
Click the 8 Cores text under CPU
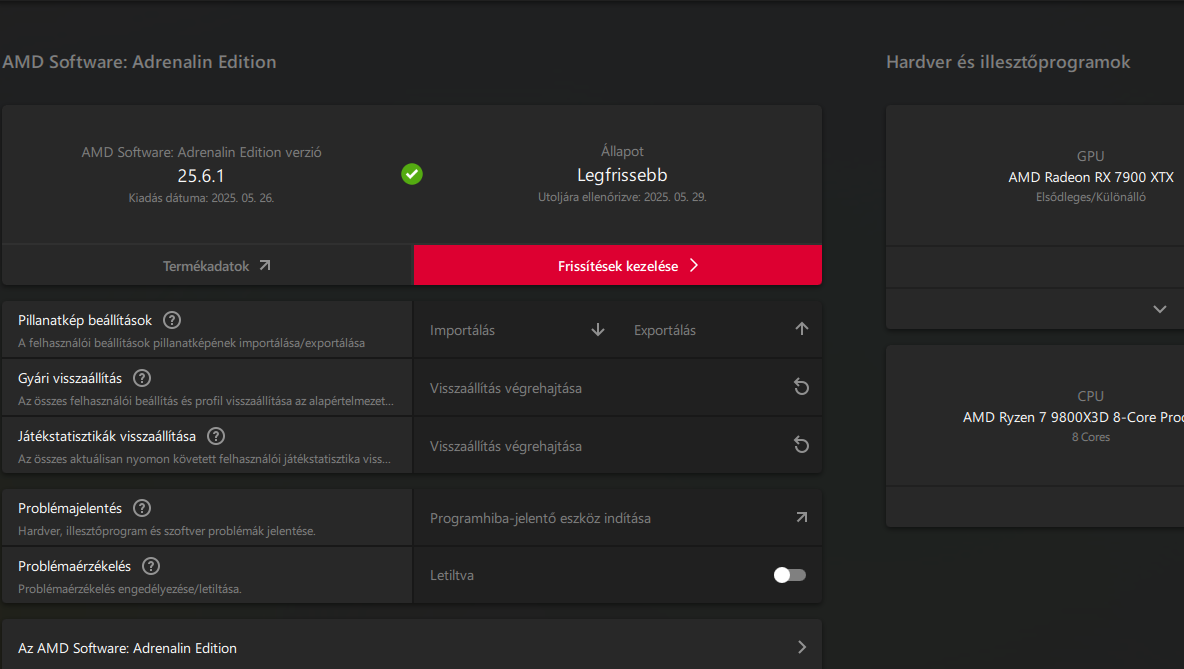[x=1090, y=437]
